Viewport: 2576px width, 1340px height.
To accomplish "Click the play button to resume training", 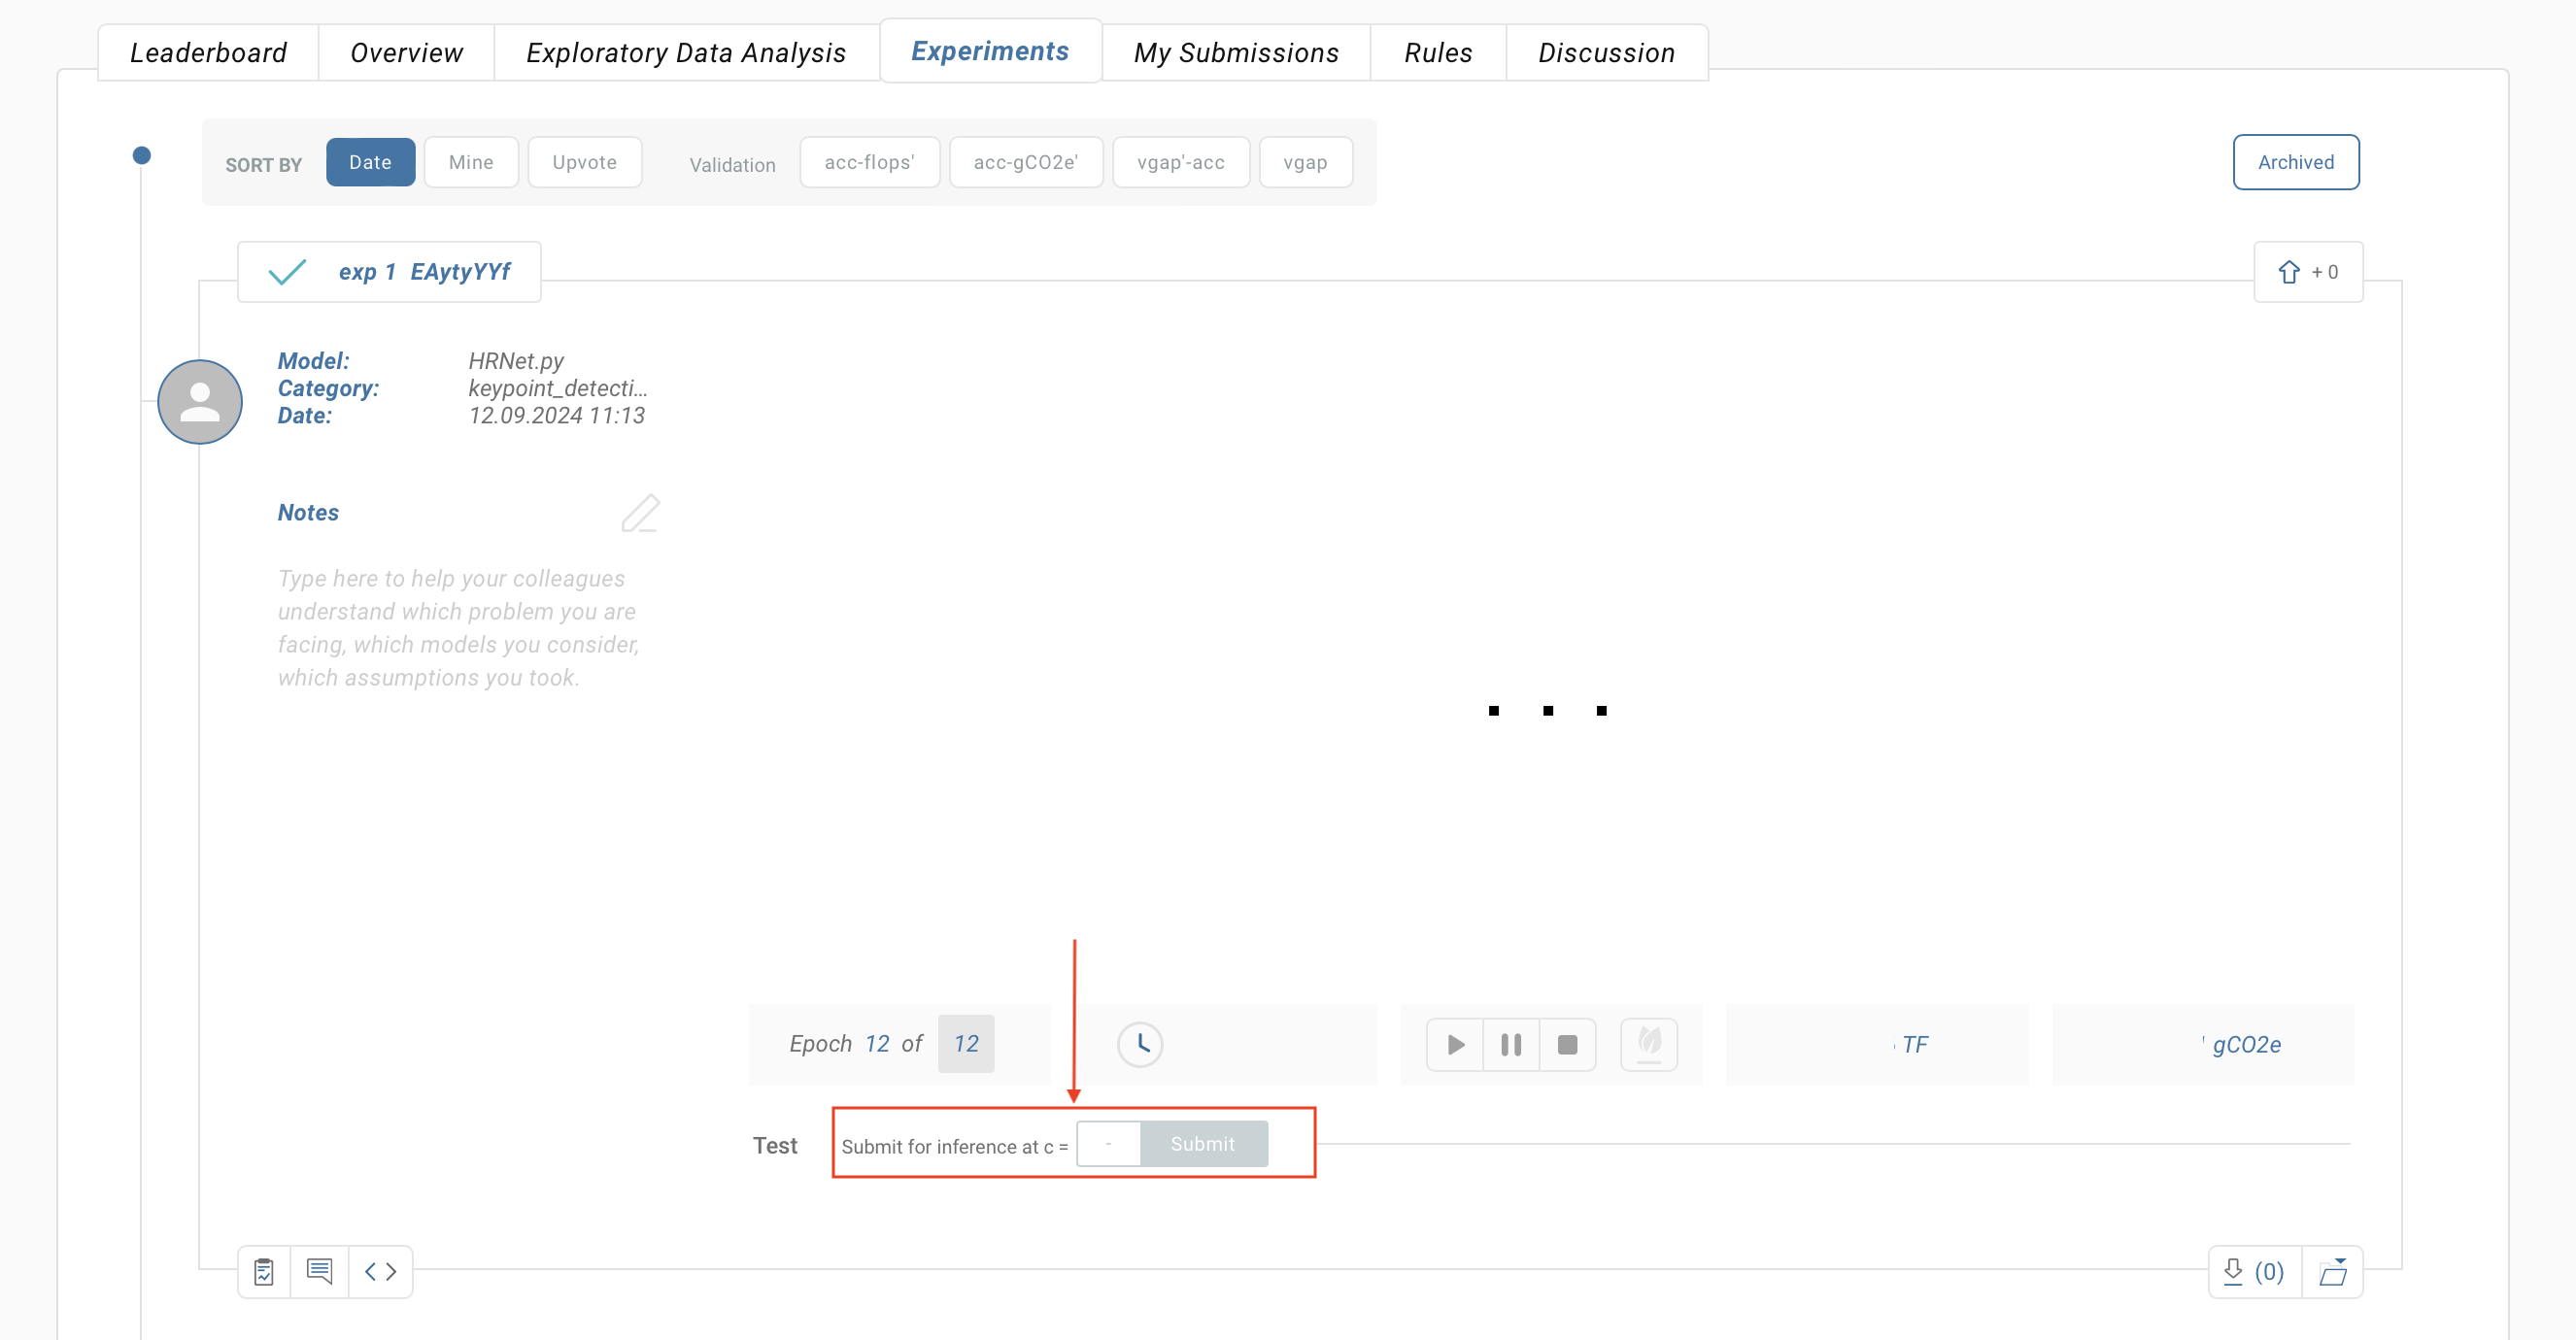I will 1455,1044.
